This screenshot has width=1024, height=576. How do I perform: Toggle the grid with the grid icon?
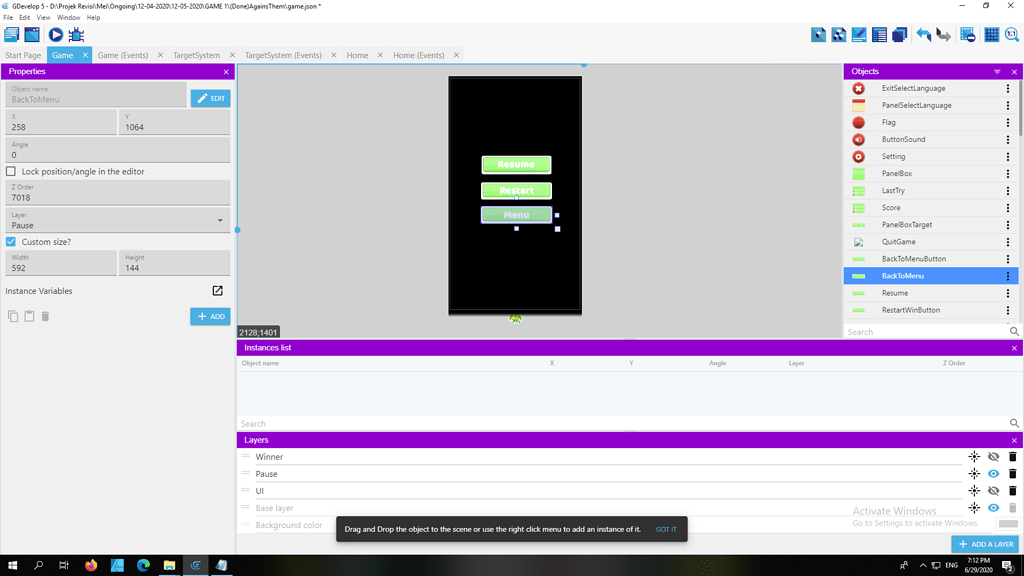pos(991,33)
